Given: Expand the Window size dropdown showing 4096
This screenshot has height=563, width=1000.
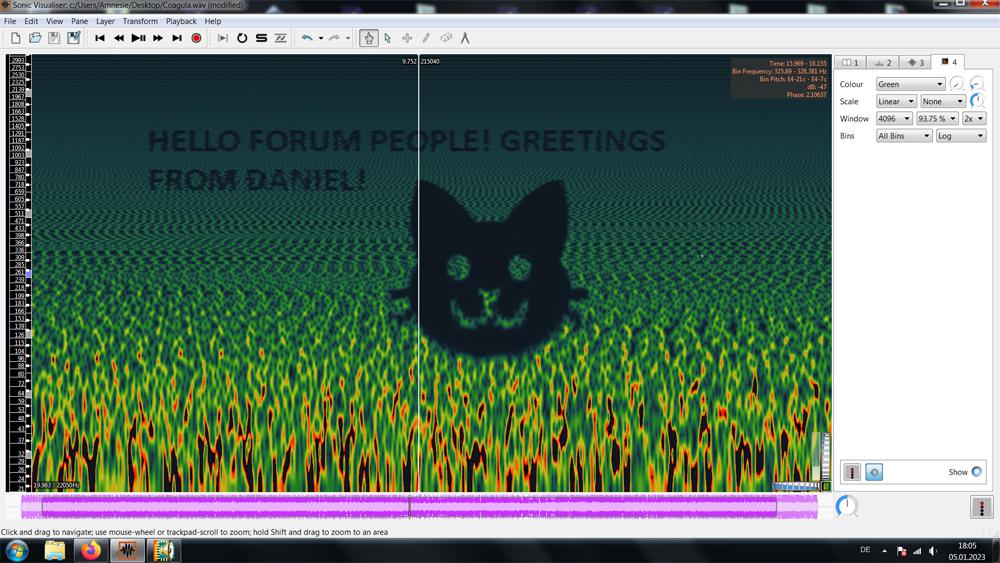Looking at the screenshot, I should tap(895, 119).
